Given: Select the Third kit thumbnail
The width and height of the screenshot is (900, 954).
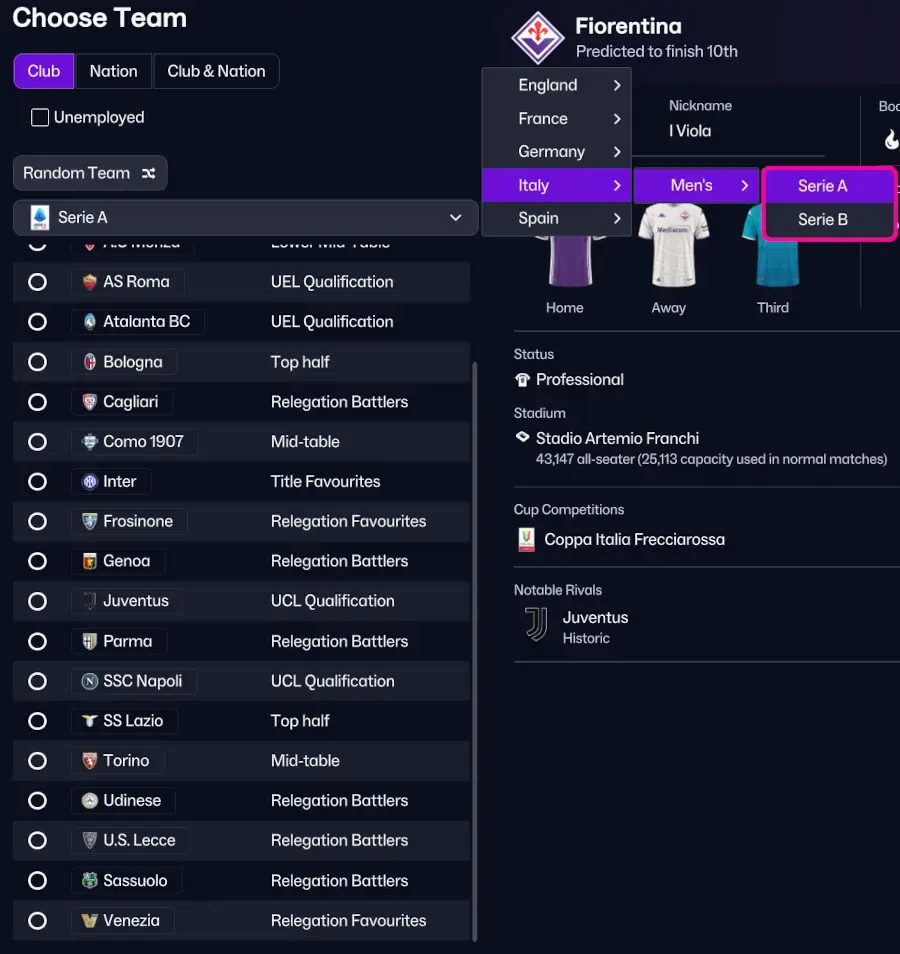Looking at the screenshot, I should click(770, 245).
